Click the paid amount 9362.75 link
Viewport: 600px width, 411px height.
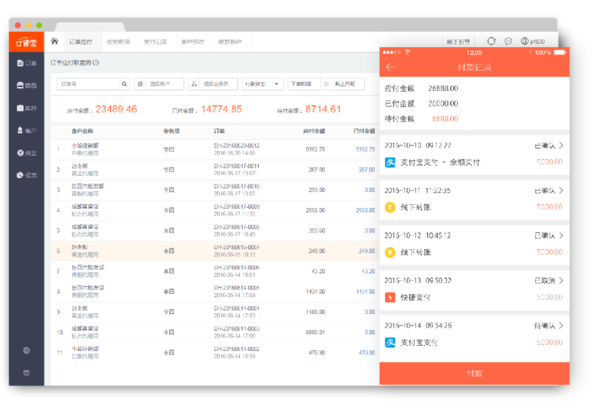point(365,149)
